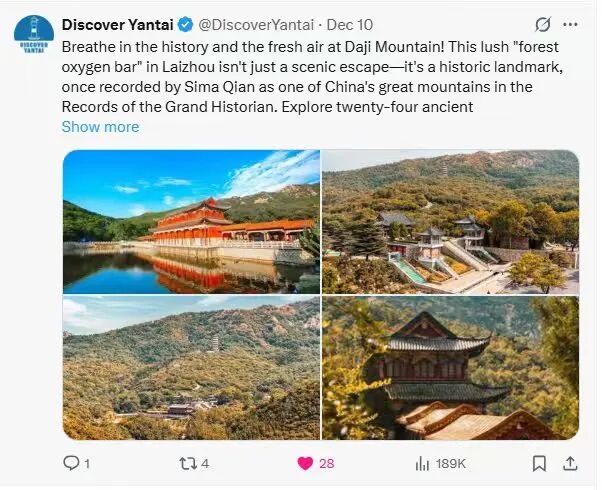
Task: Open the Discover Yantai display name
Action: tap(118, 24)
